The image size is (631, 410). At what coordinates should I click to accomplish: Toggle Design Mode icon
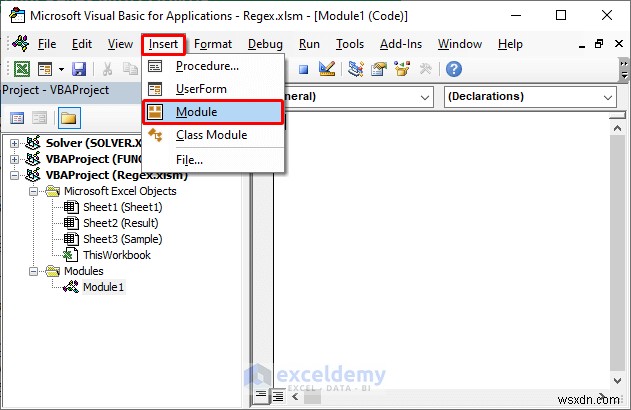point(327,69)
